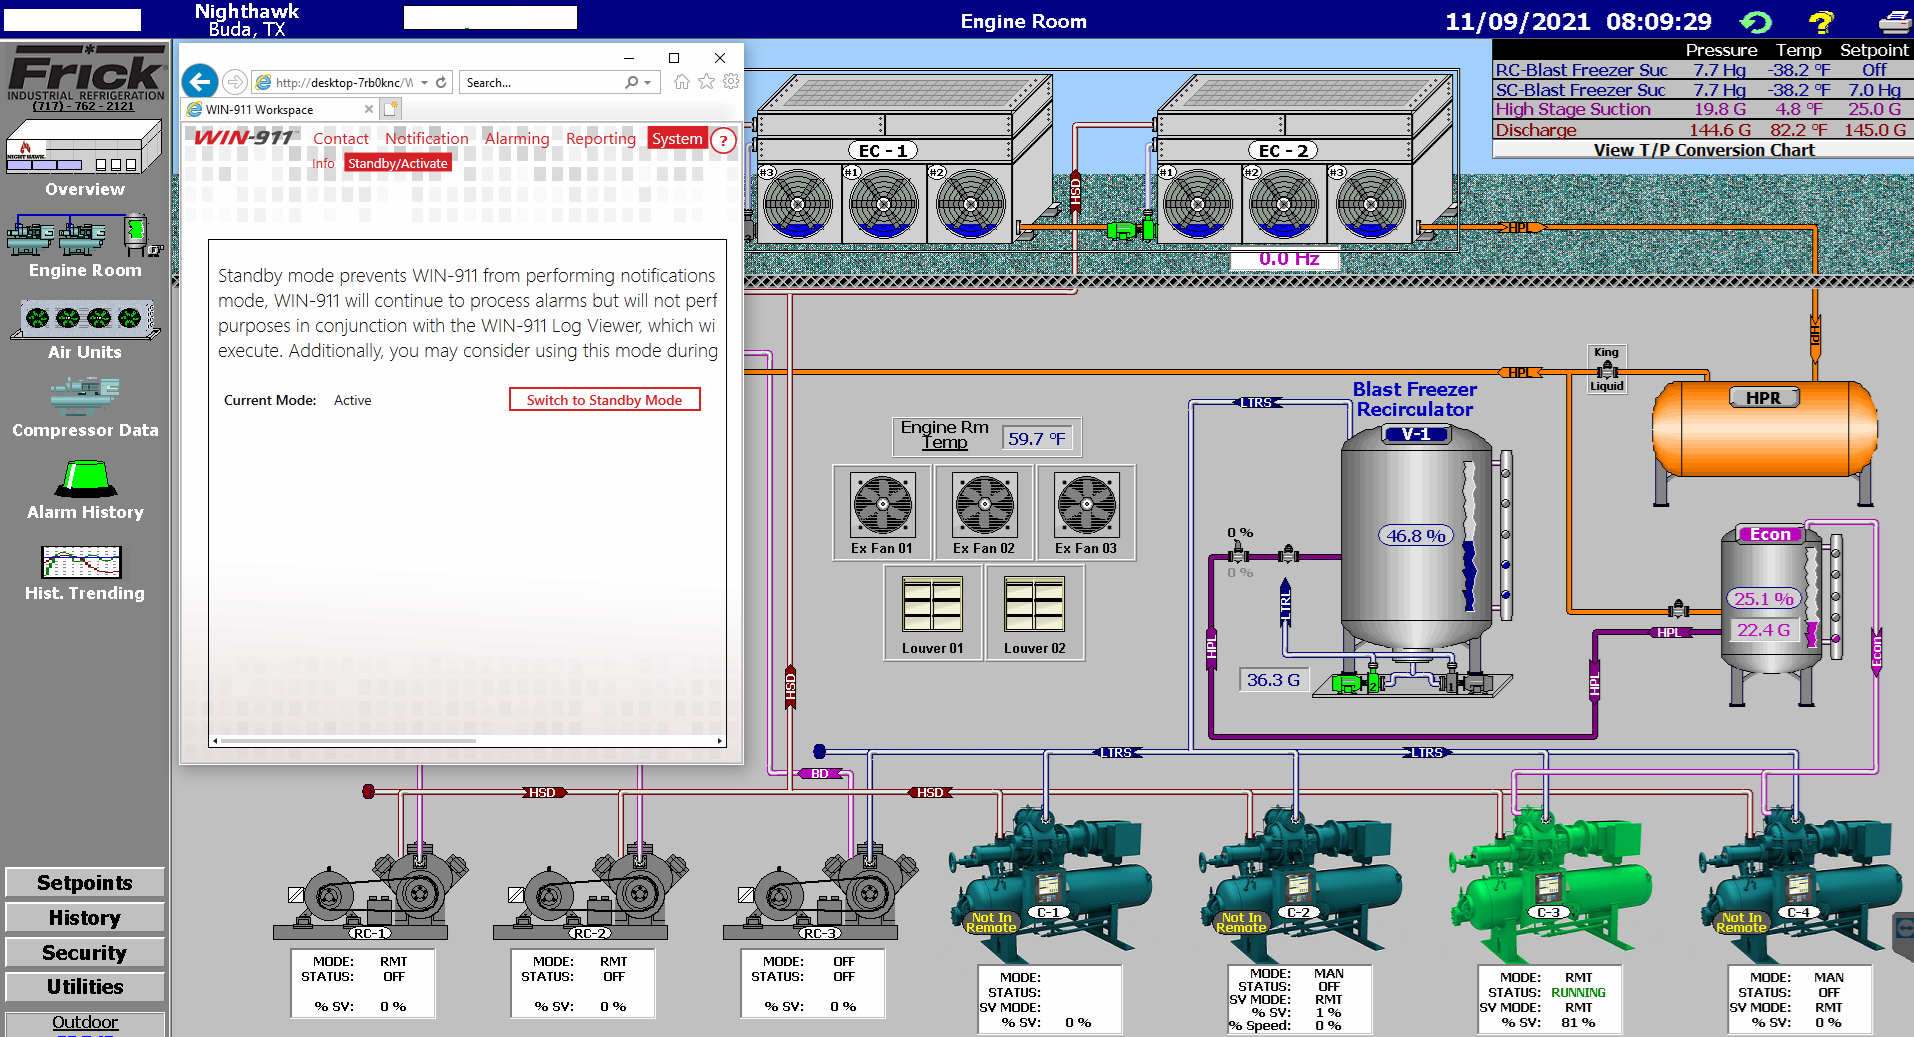
Task: Open the Reporting menu
Action: [601, 139]
